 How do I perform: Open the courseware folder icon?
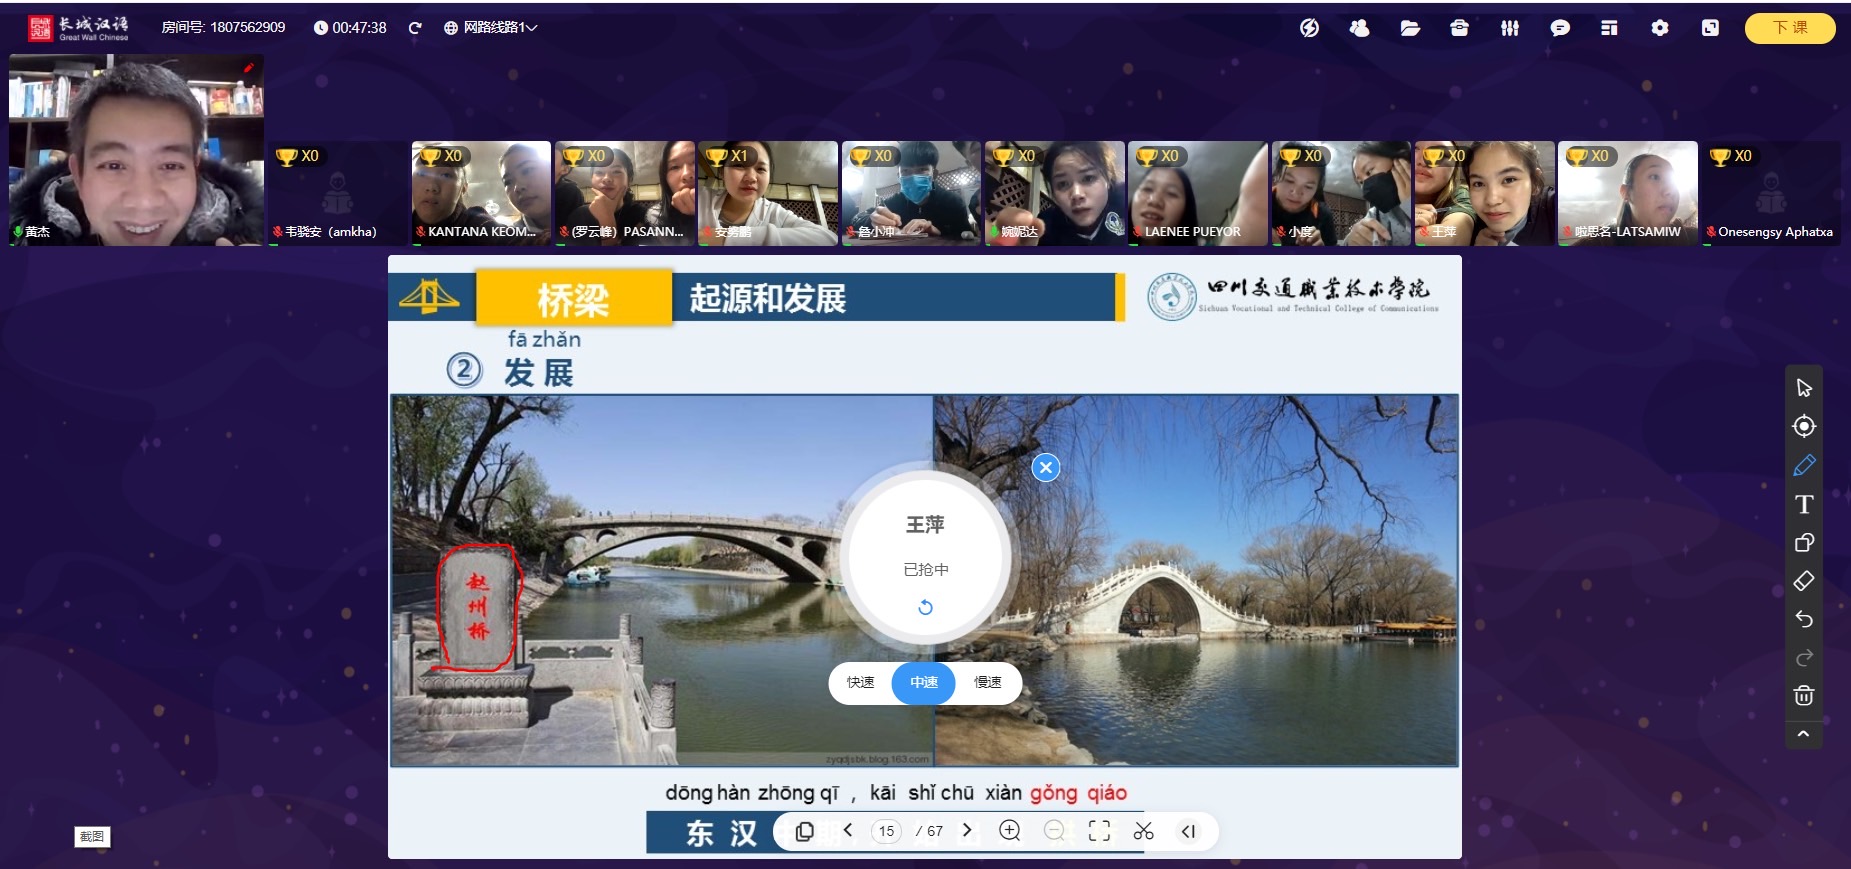[x=1410, y=28]
